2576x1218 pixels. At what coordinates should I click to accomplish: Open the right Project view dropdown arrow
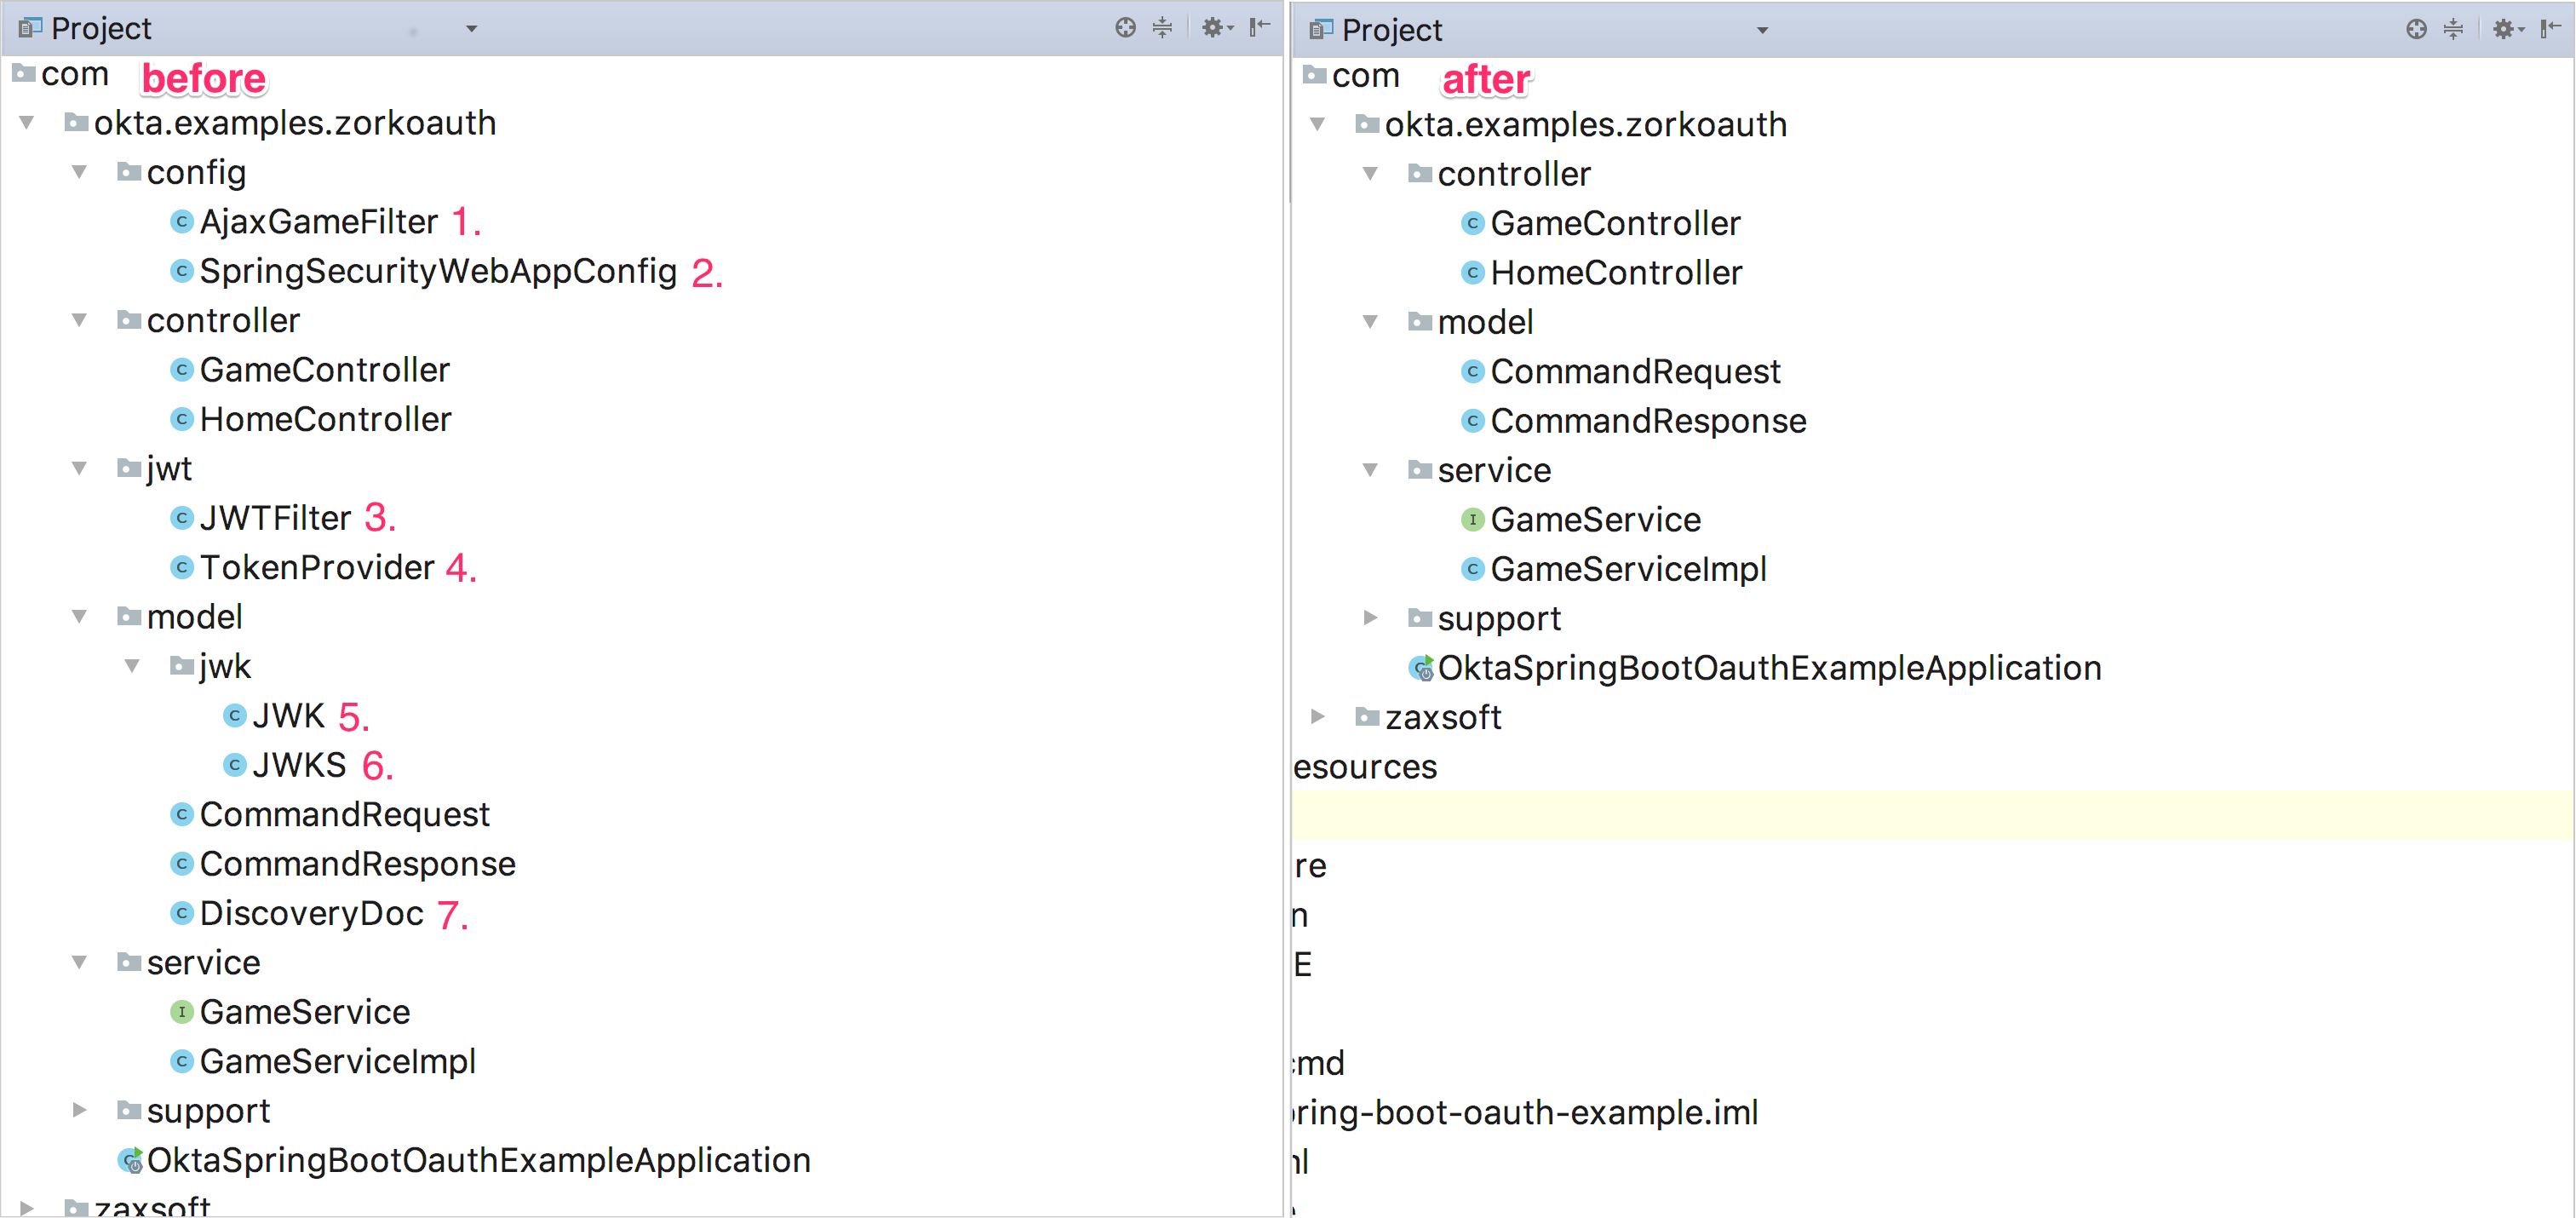[1763, 30]
